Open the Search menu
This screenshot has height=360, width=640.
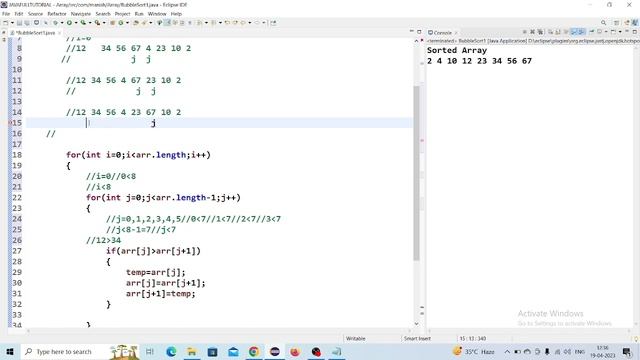click(x=103, y=14)
